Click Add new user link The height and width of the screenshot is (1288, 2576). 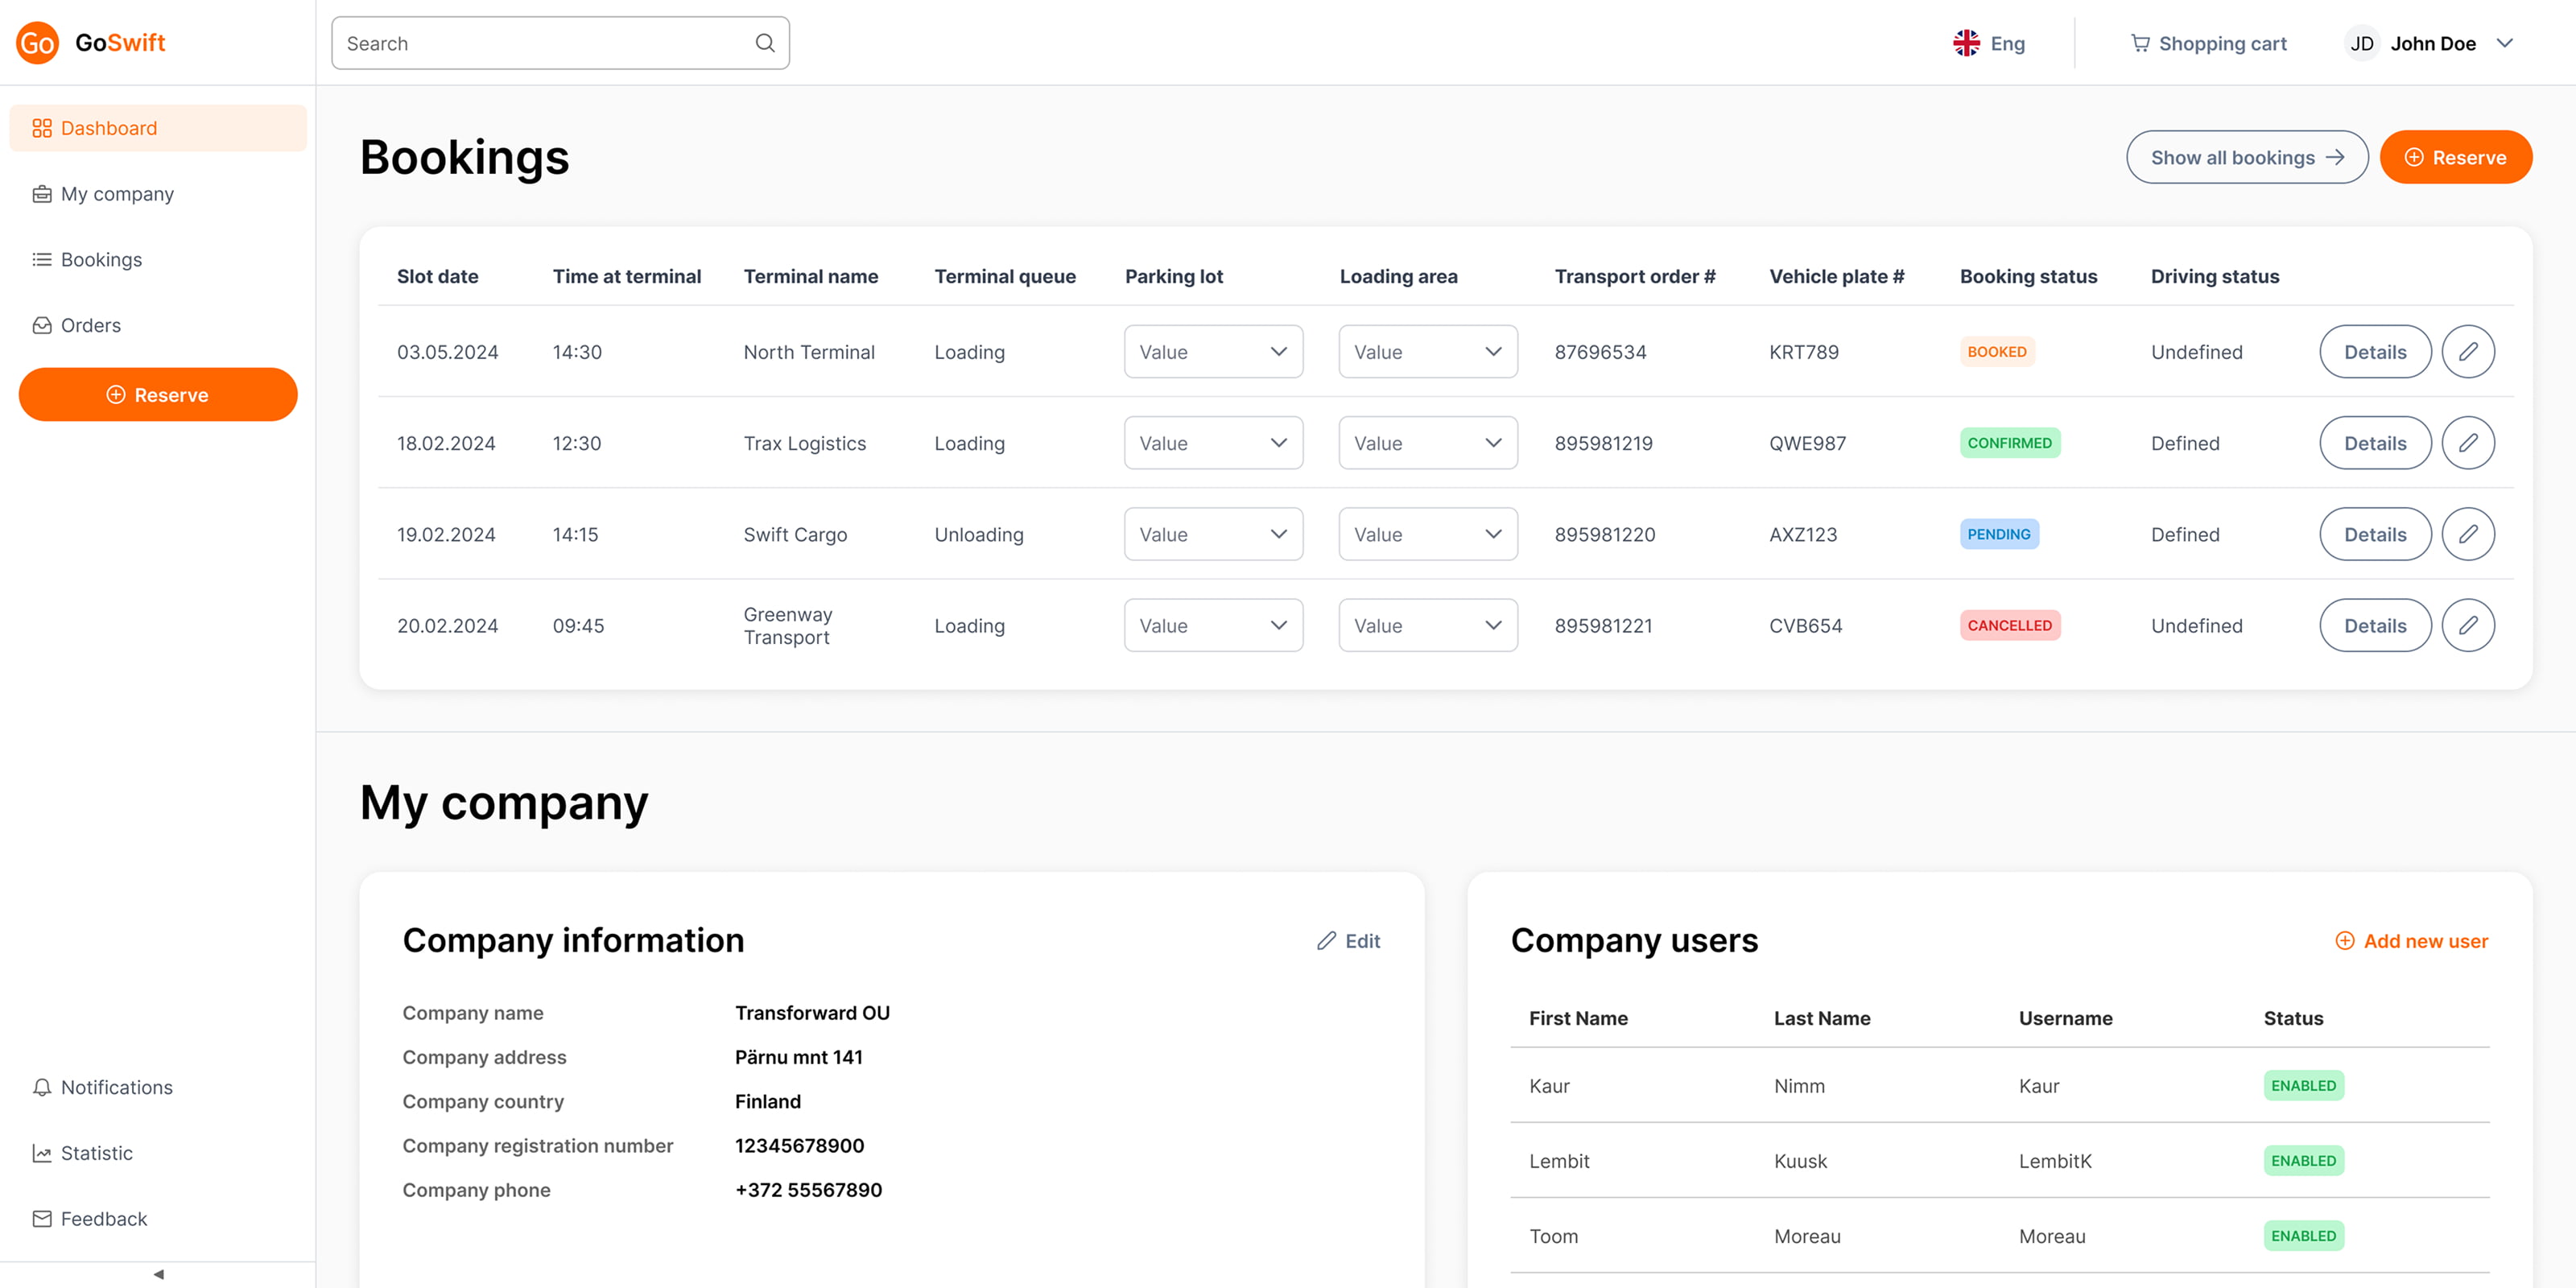point(2412,941)
